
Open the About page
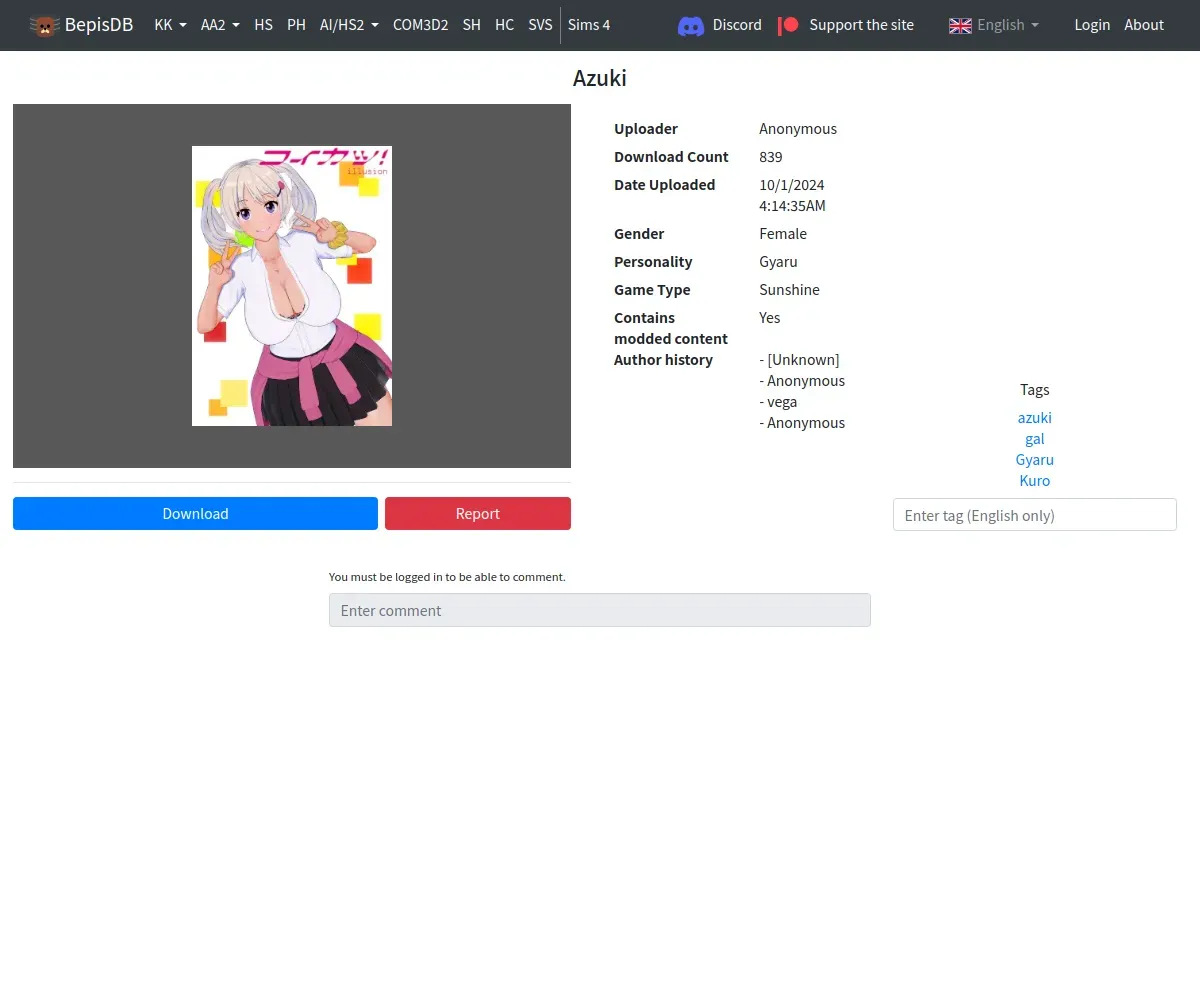[x=1144, y=25]
